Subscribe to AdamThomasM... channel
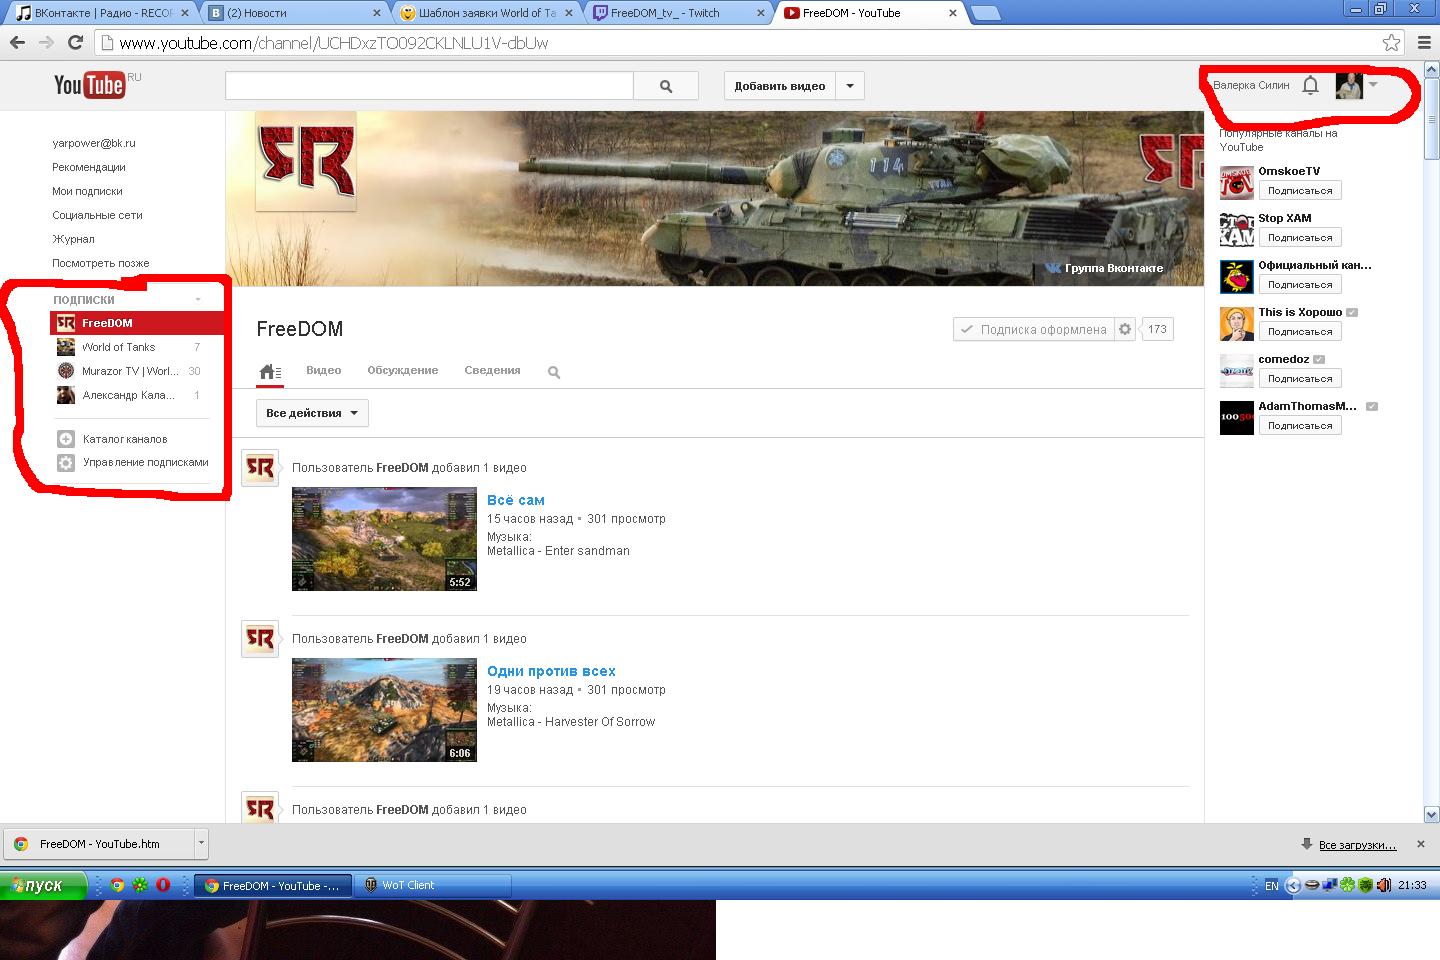This screenshot has width=1440, height=960. tap(1300, 425)
